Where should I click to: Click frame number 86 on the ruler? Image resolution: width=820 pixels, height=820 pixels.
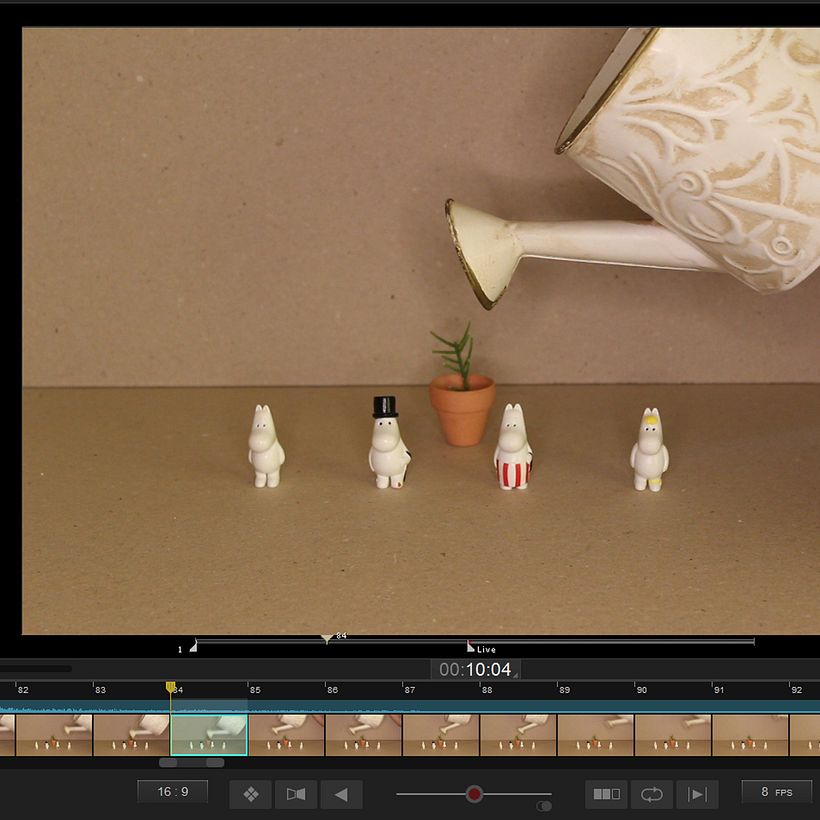[333, 690]
